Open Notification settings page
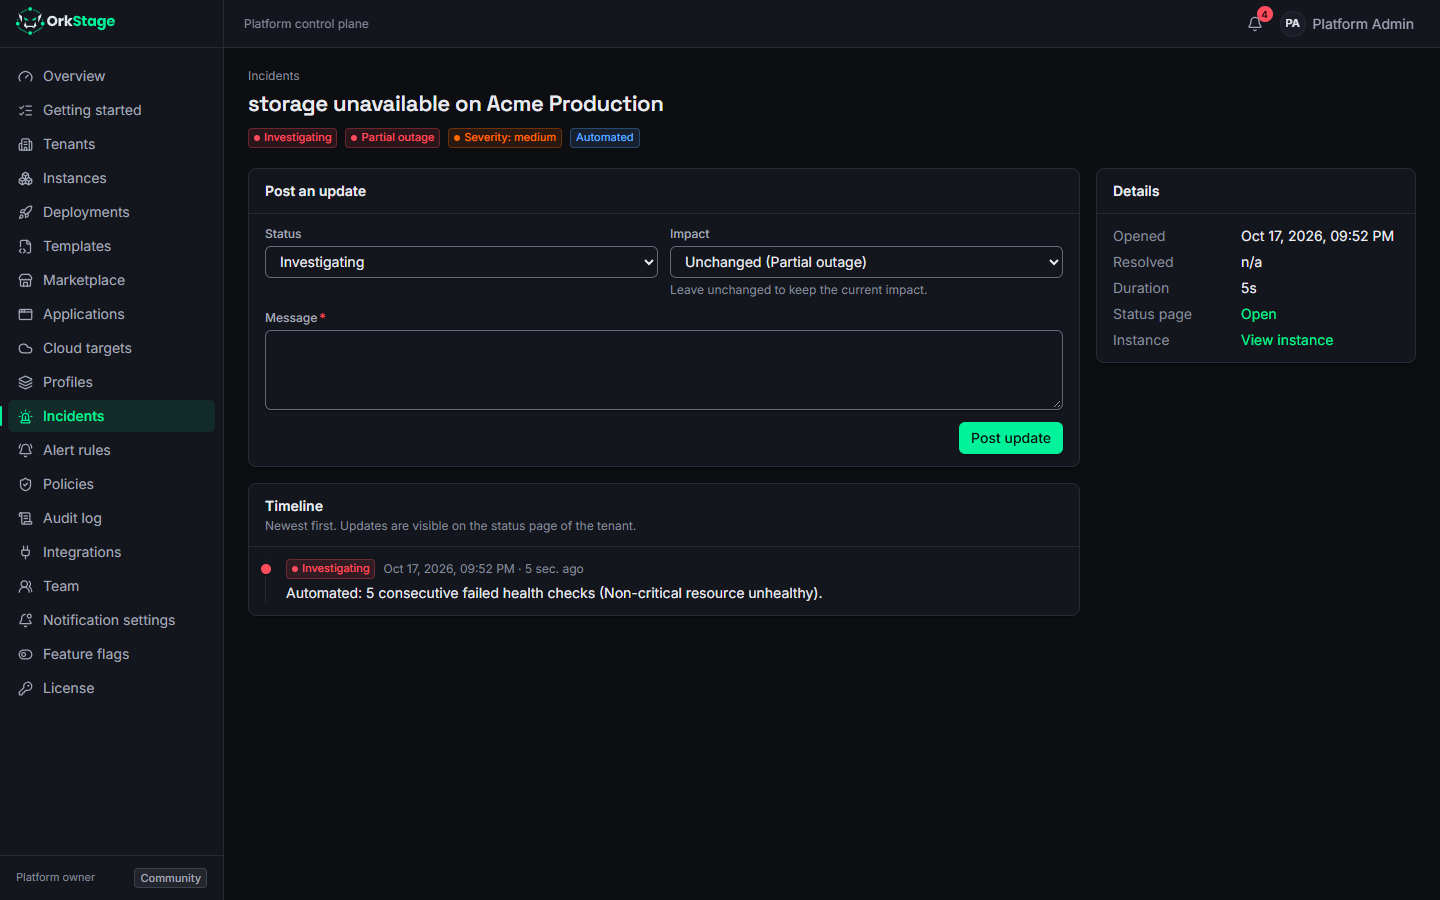 tap(111, 620)
